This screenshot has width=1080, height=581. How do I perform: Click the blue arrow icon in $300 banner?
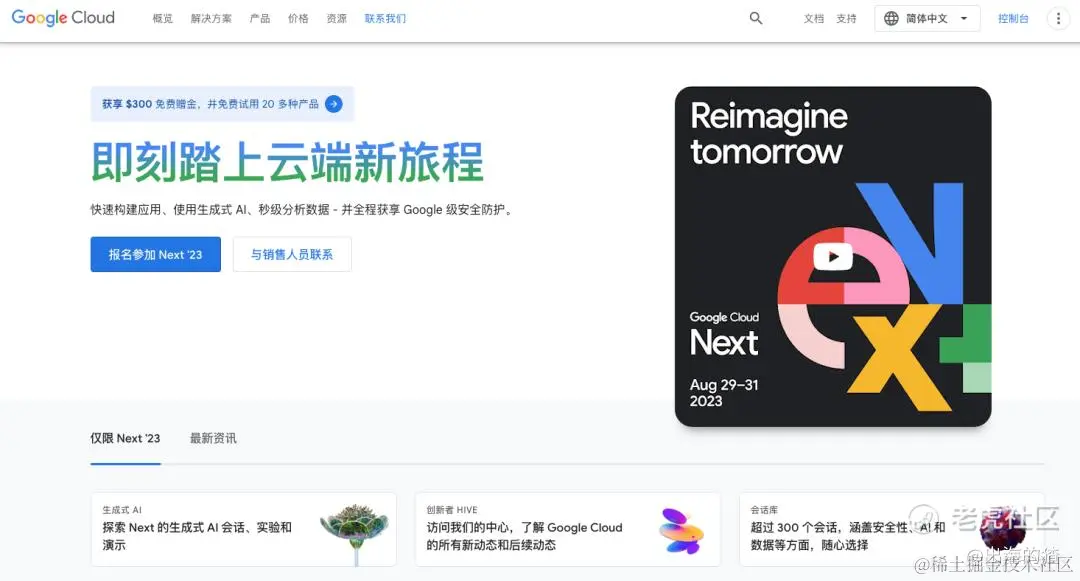333,104
